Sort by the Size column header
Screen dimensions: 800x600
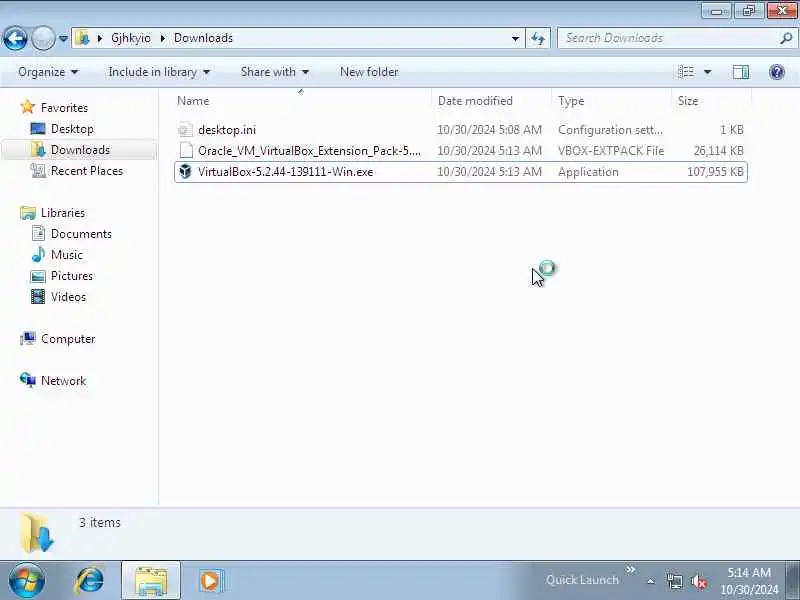pyautogui.click(x=711, y=101)
